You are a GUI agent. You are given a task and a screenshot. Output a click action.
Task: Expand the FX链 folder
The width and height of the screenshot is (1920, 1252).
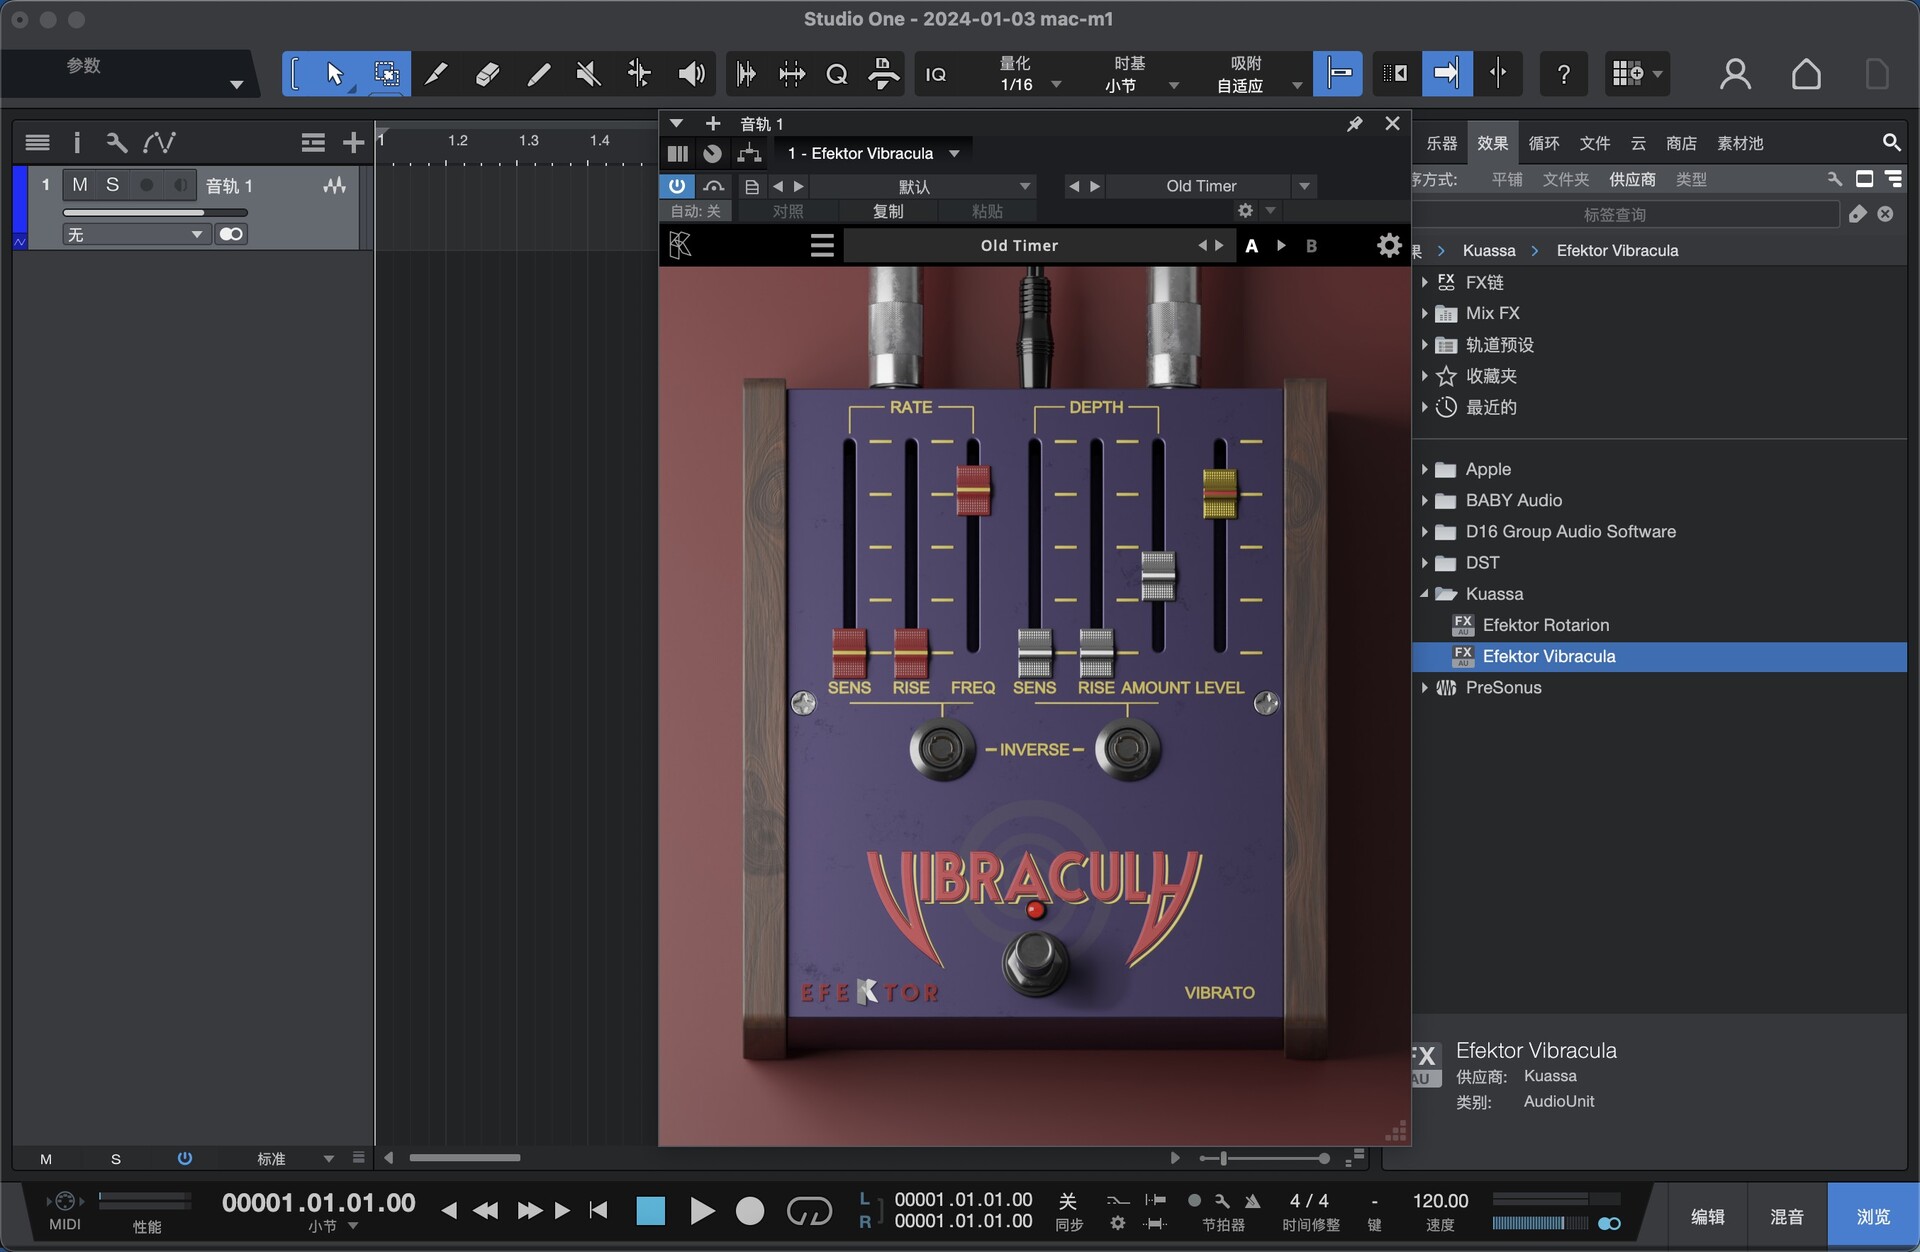[x=1424, y=282]
